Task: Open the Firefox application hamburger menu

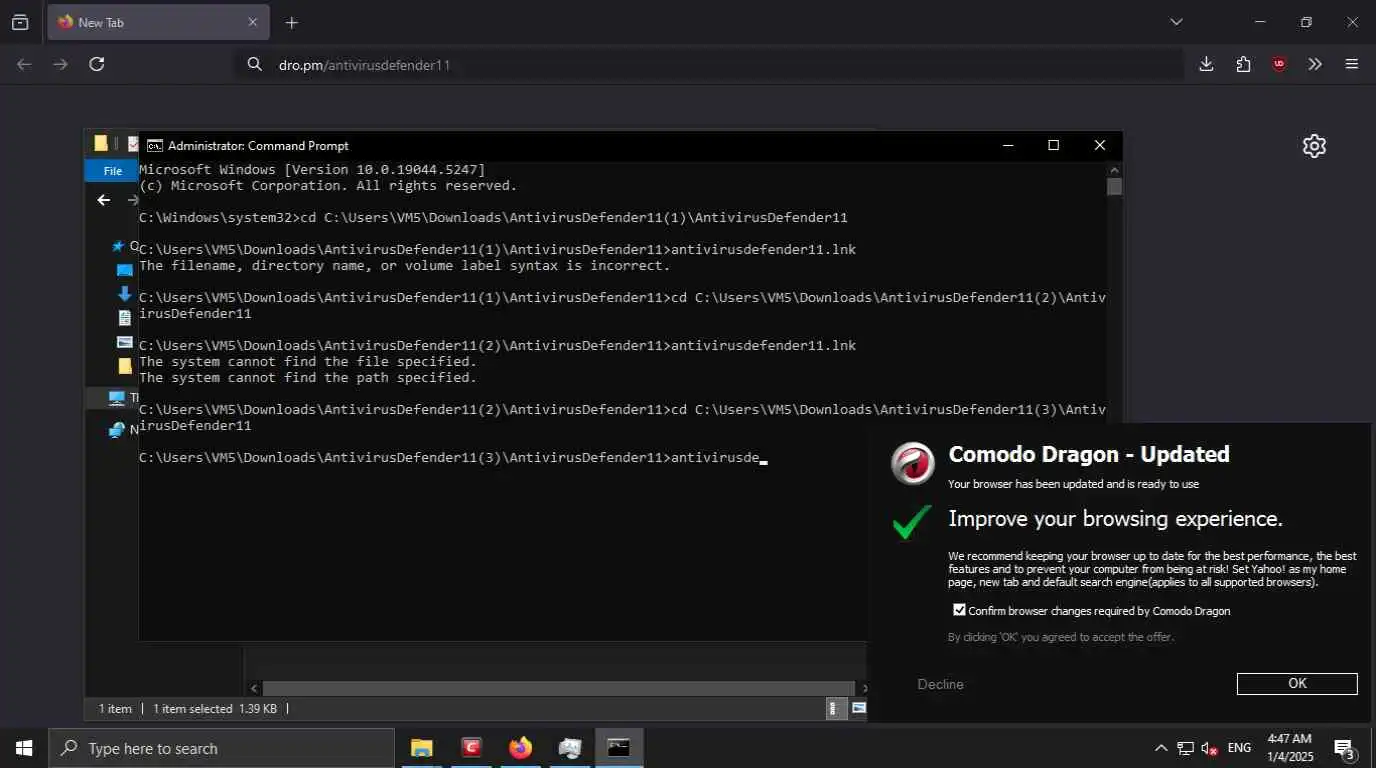Action: (x=1352, y=64)
